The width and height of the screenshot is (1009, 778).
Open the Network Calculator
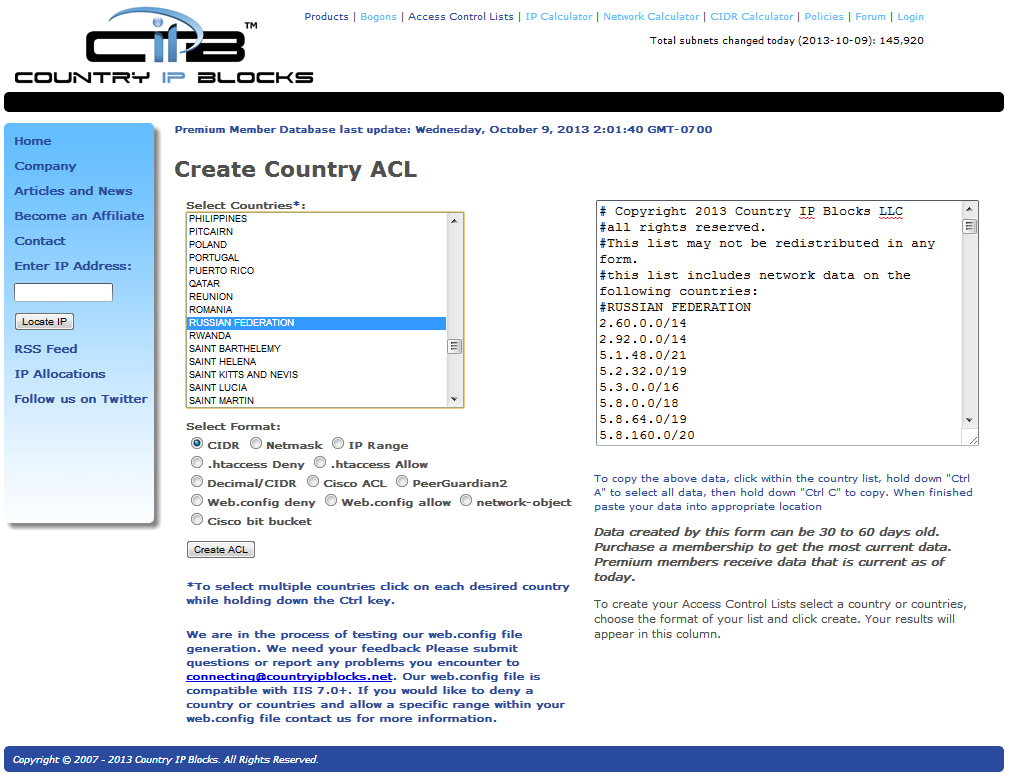click(651, 17)
